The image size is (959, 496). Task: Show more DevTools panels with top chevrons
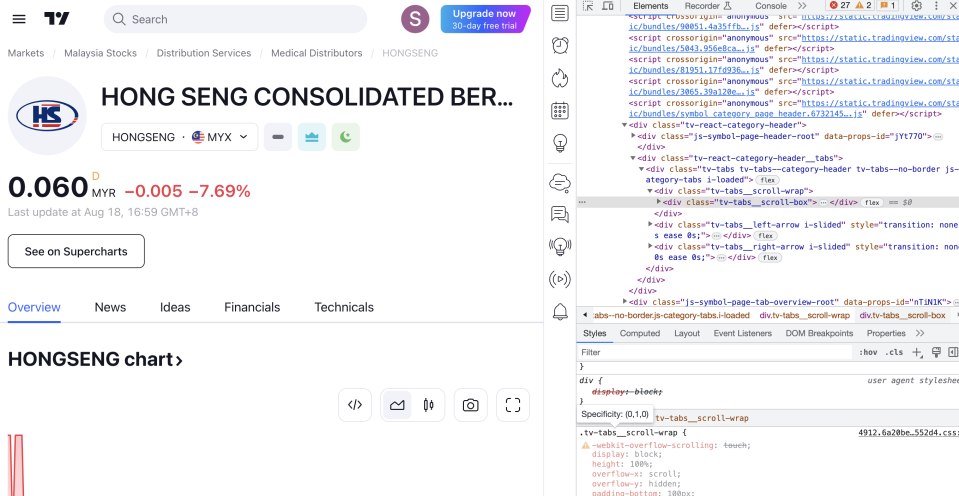coord(802,6)
